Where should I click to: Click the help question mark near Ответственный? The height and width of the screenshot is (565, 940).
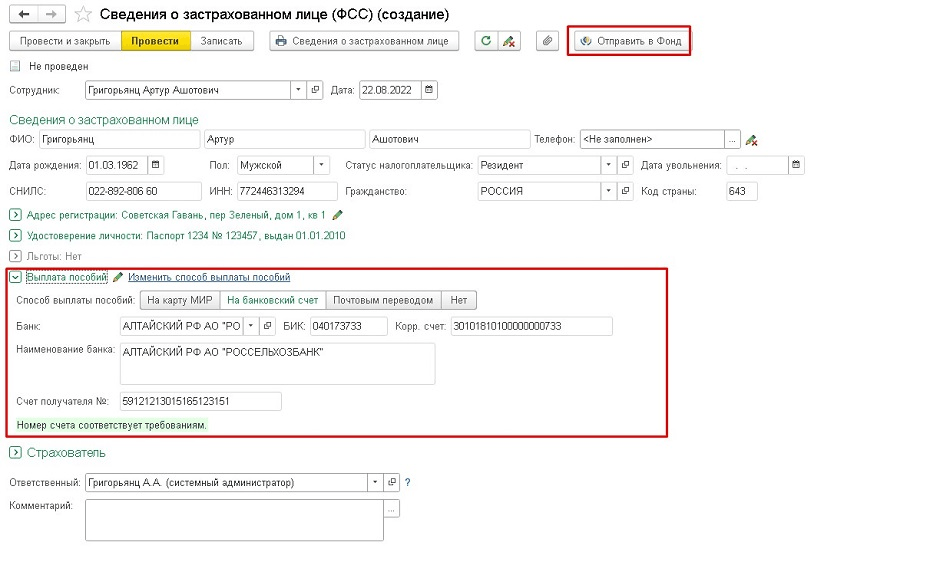tap(408, 483)
